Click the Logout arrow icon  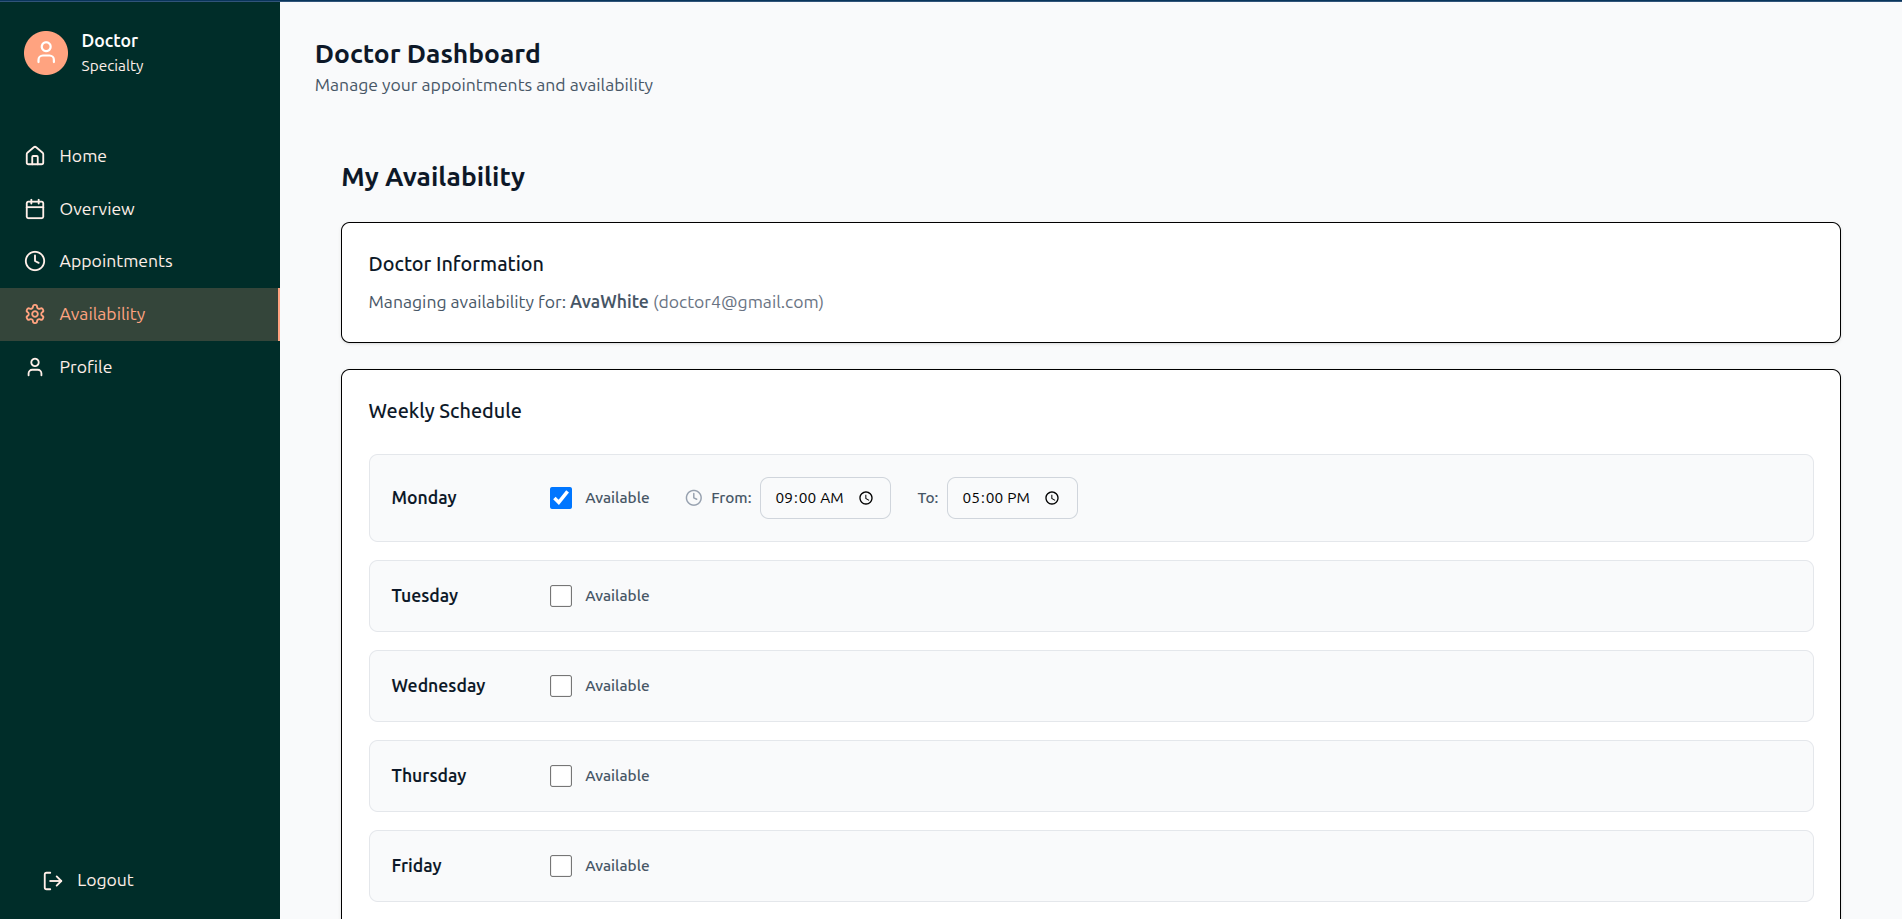pos(53,880)
